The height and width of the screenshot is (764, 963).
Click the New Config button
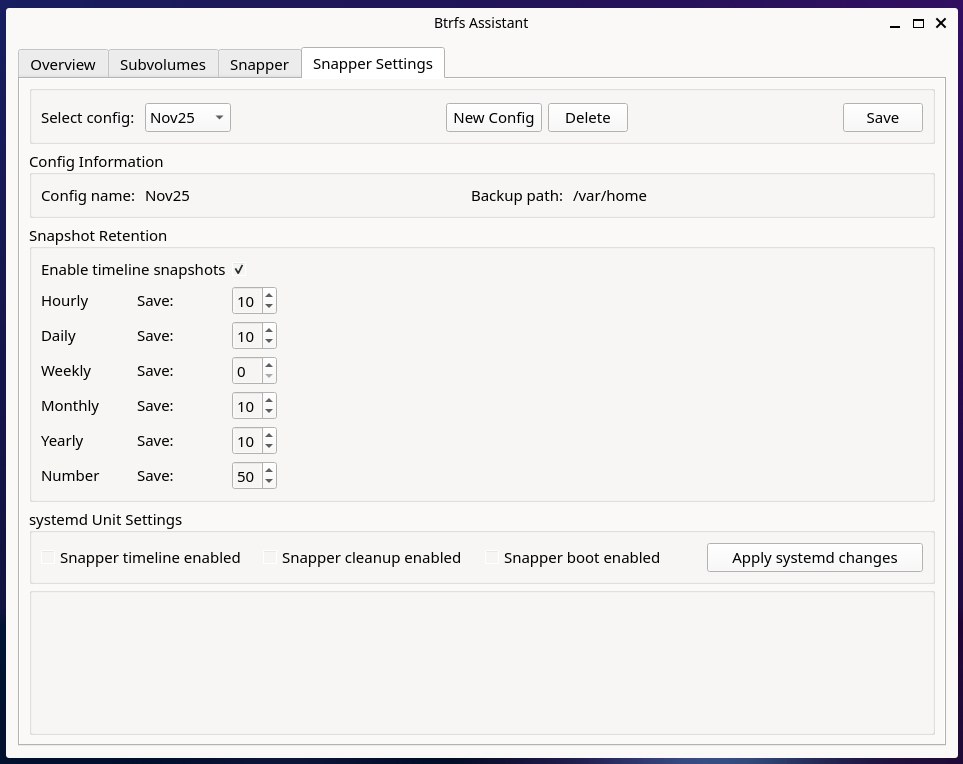coord(494,117)
